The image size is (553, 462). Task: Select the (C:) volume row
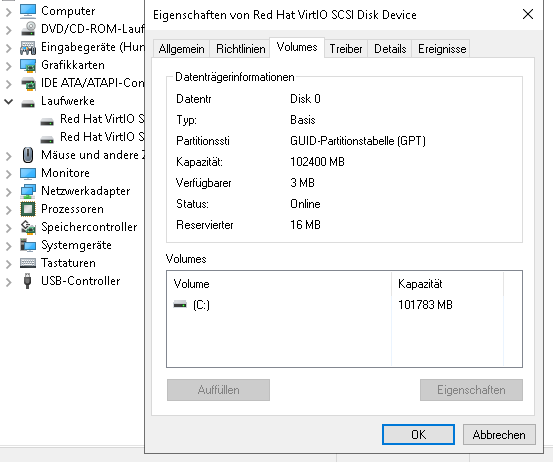(x=344, y=305)
